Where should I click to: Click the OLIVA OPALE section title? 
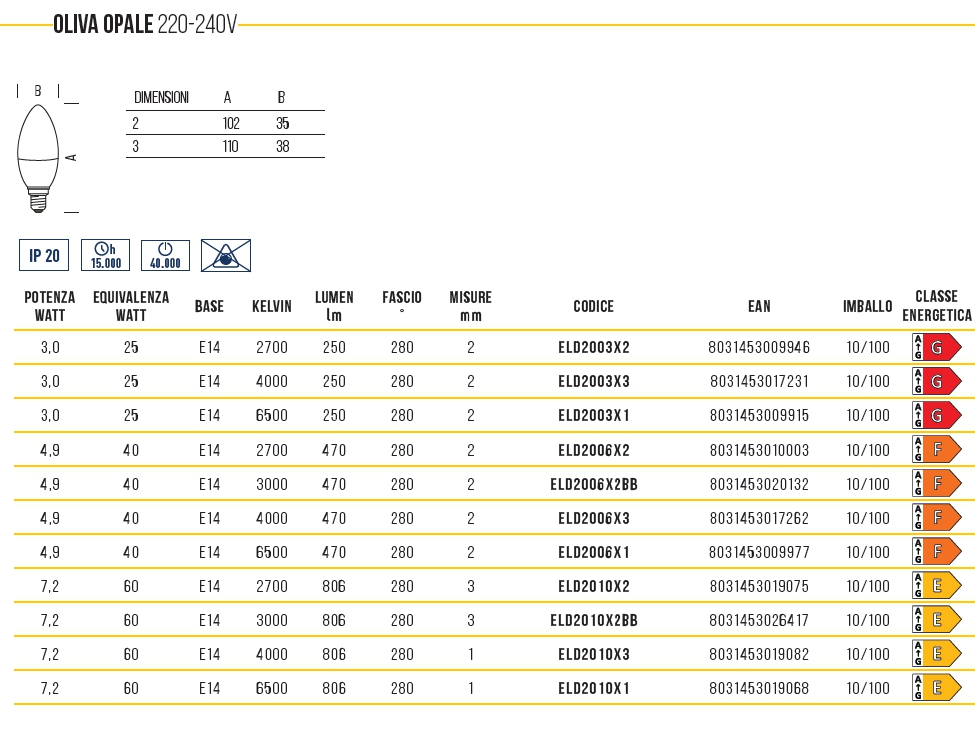coord(145,25)
